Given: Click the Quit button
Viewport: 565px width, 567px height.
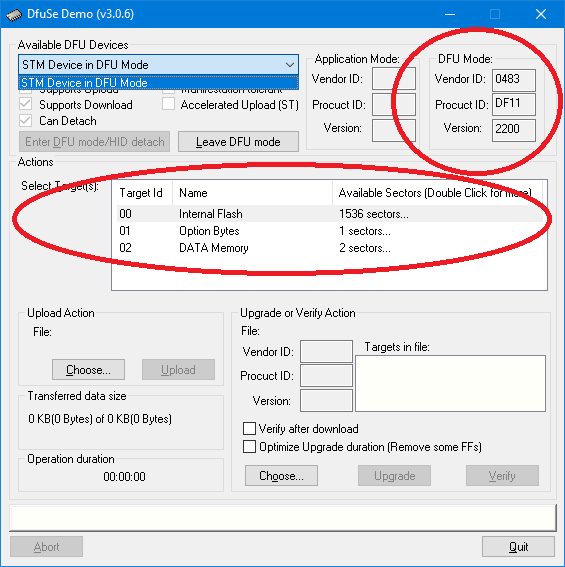Looking at the screenshot, I should tap(518, 547).
